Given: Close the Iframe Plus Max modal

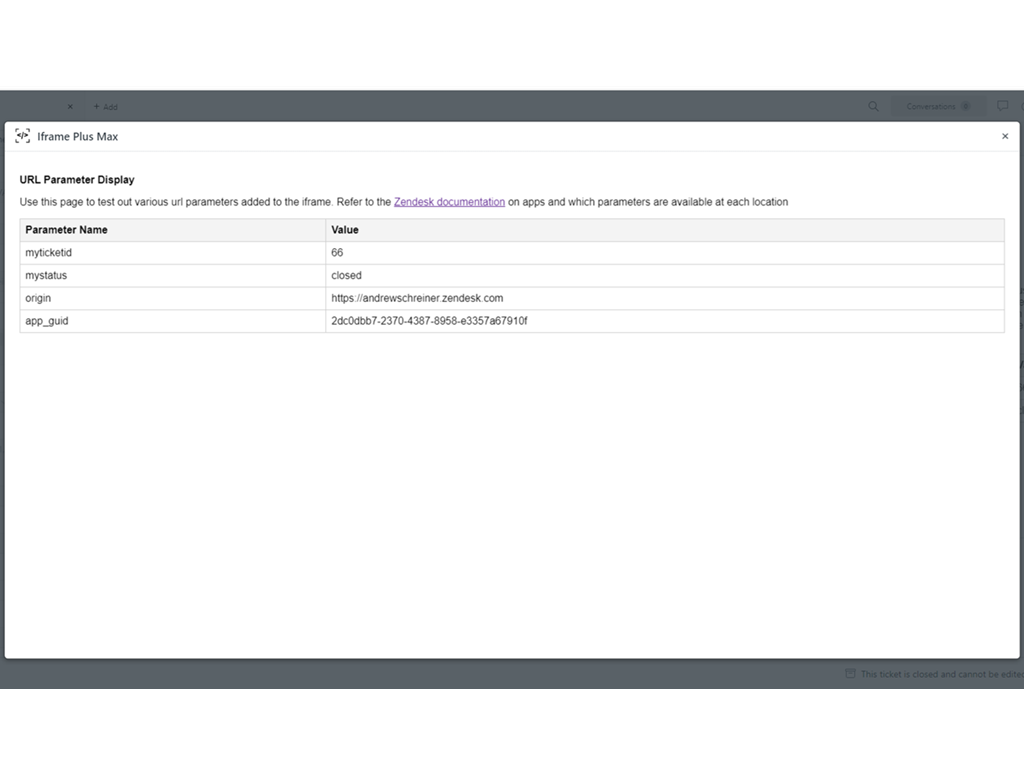Looking at the screenshot, I should [x=1005, y=136].
